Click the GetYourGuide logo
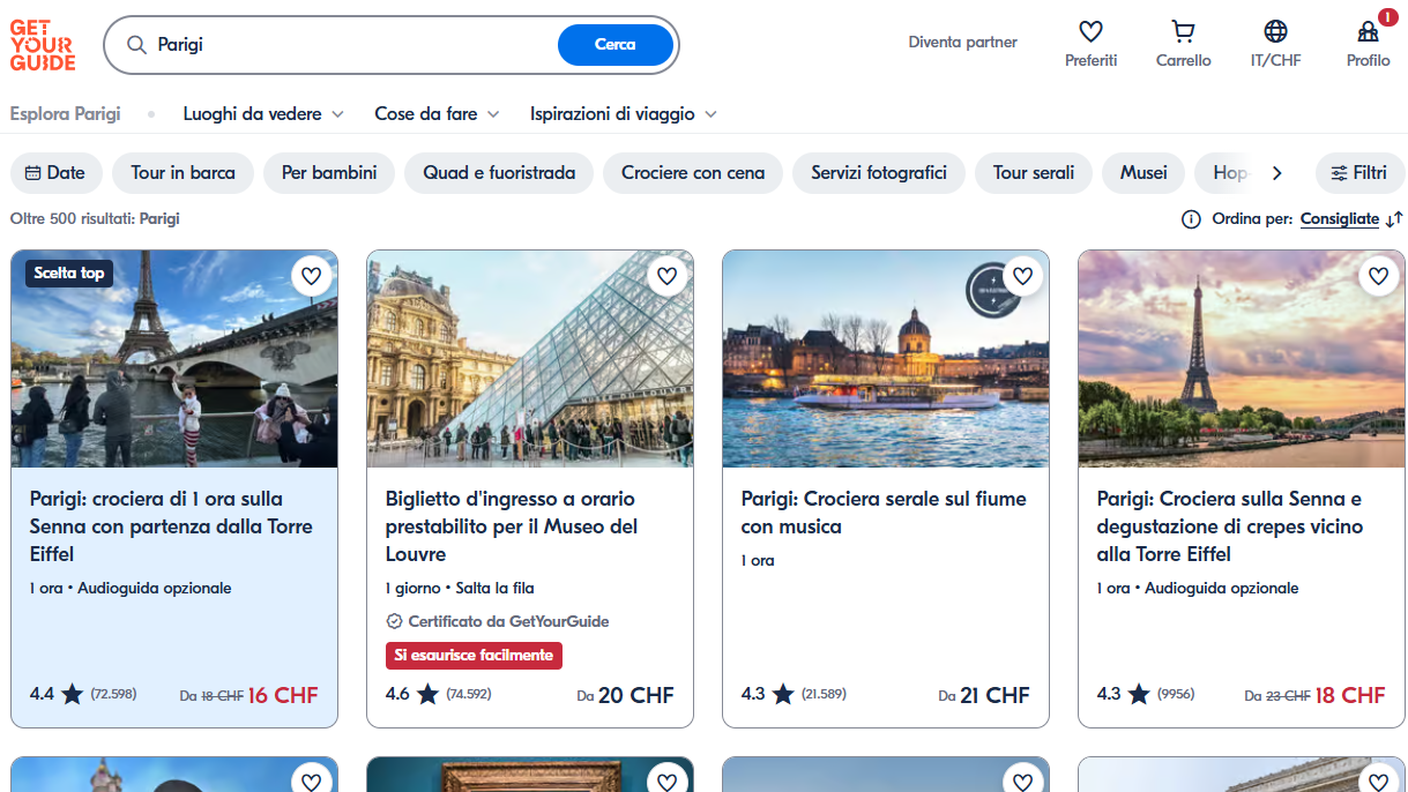The image size is (1408, 792). (43, 45)
